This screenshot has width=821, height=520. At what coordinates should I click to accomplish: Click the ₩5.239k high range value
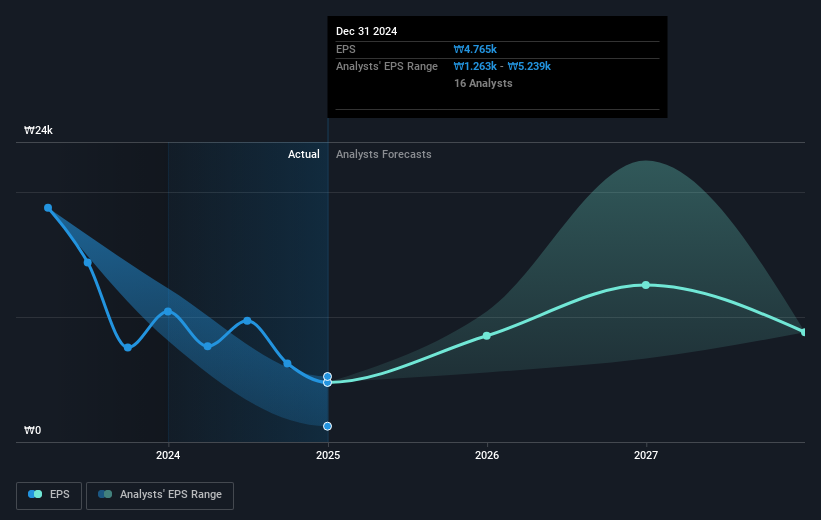tap(529, 67)
